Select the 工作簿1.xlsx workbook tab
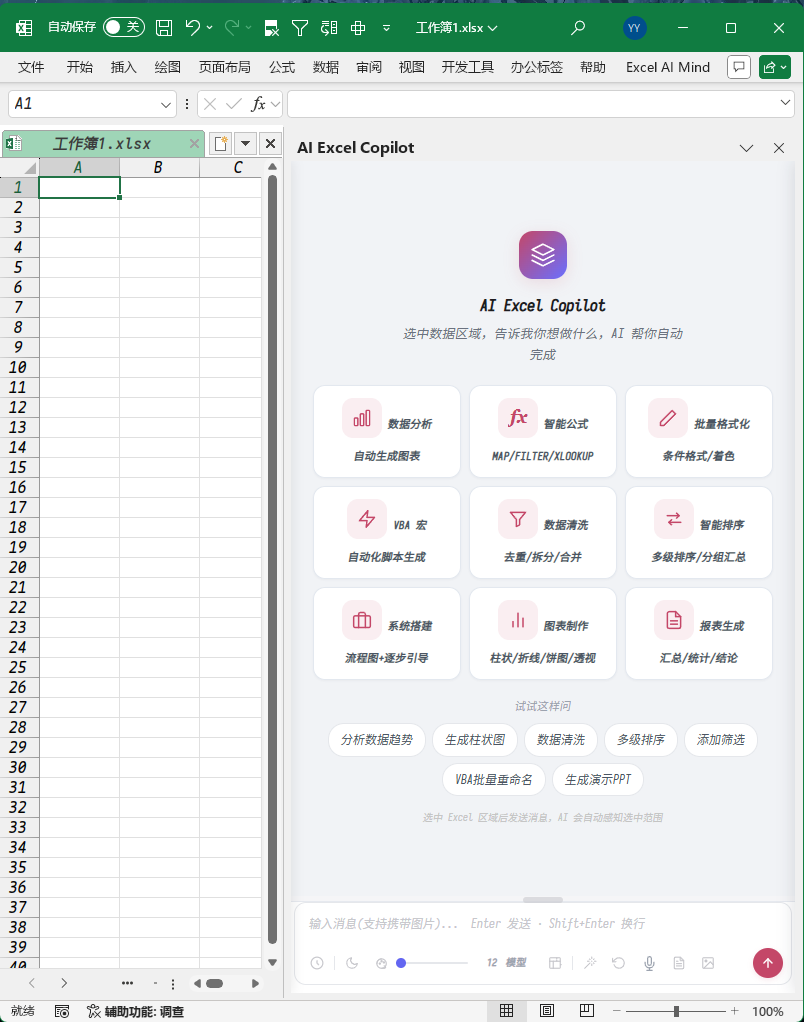The width and height of the screenshot is (804, 1022). (x=102, y=143)
